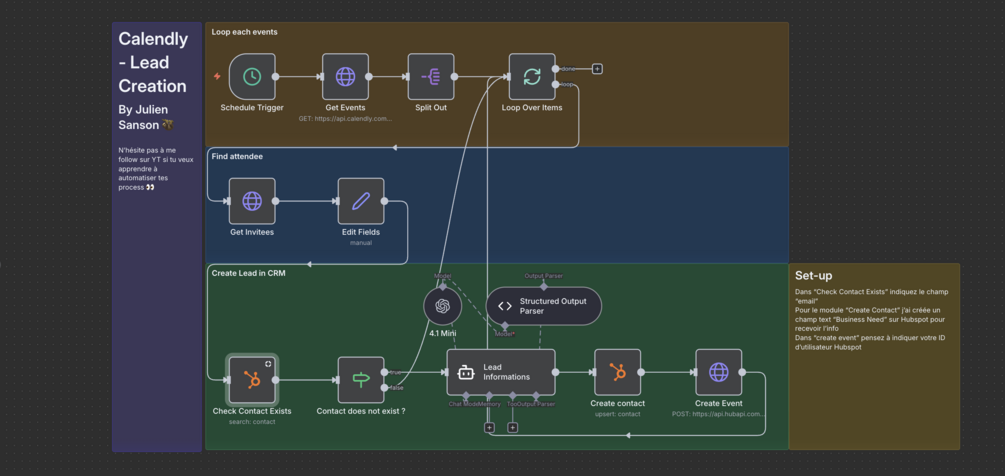
Task: Select the Schedule Trigger clock node
Action: 252,77
